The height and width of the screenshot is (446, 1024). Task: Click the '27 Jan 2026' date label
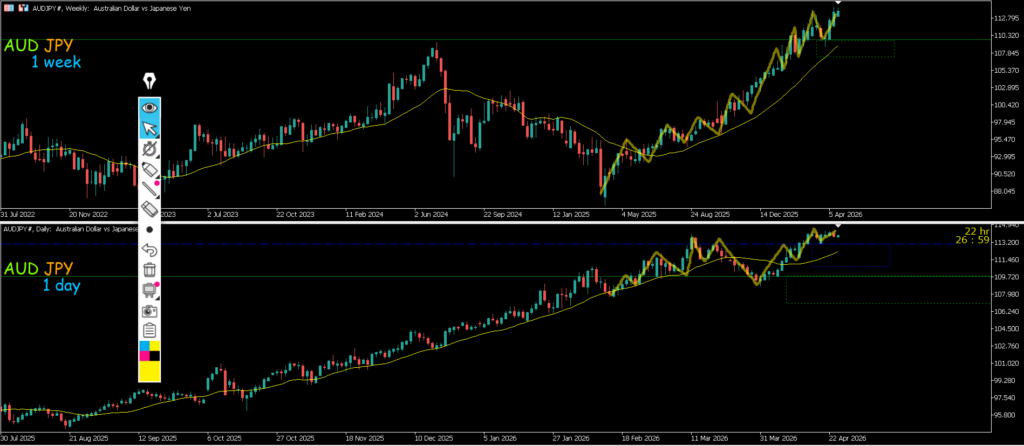571,438
